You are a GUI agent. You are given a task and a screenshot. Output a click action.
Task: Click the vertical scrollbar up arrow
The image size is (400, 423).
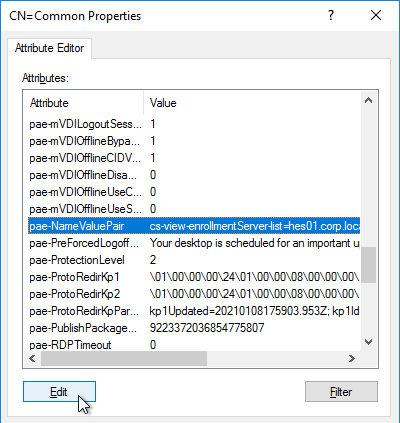pos(368,100)
